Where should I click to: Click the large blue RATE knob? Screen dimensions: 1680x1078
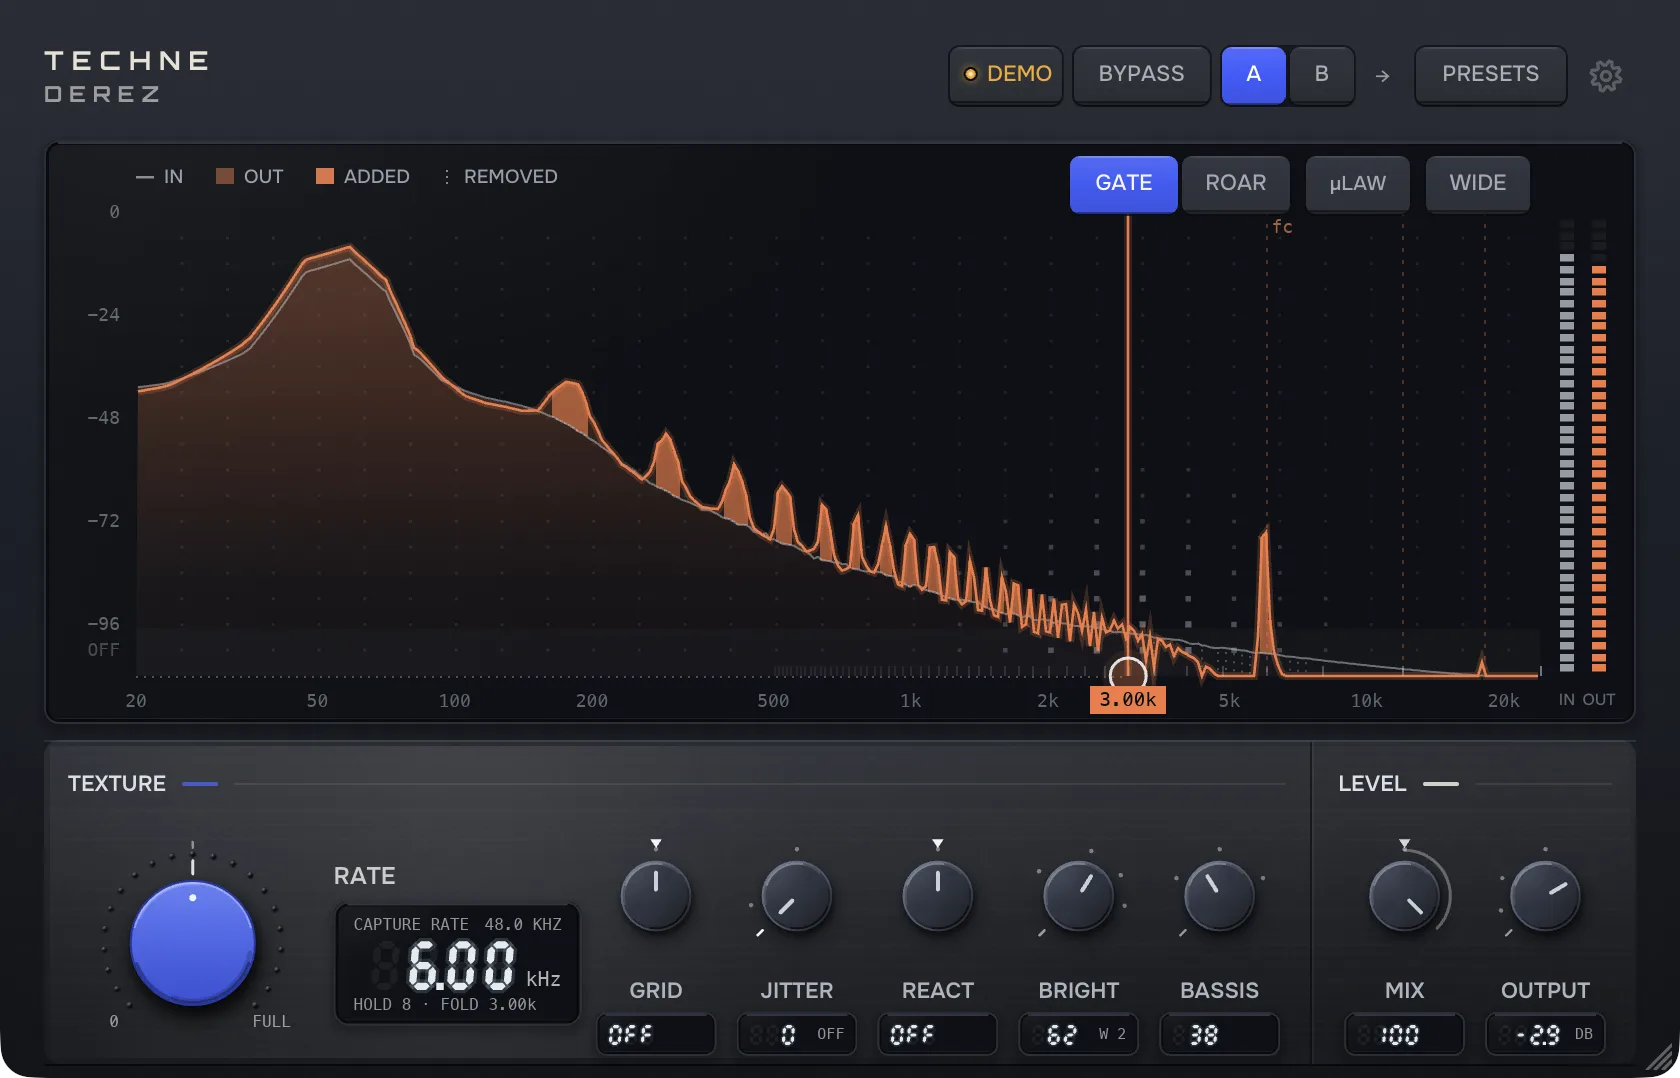[x=193, y=943]
